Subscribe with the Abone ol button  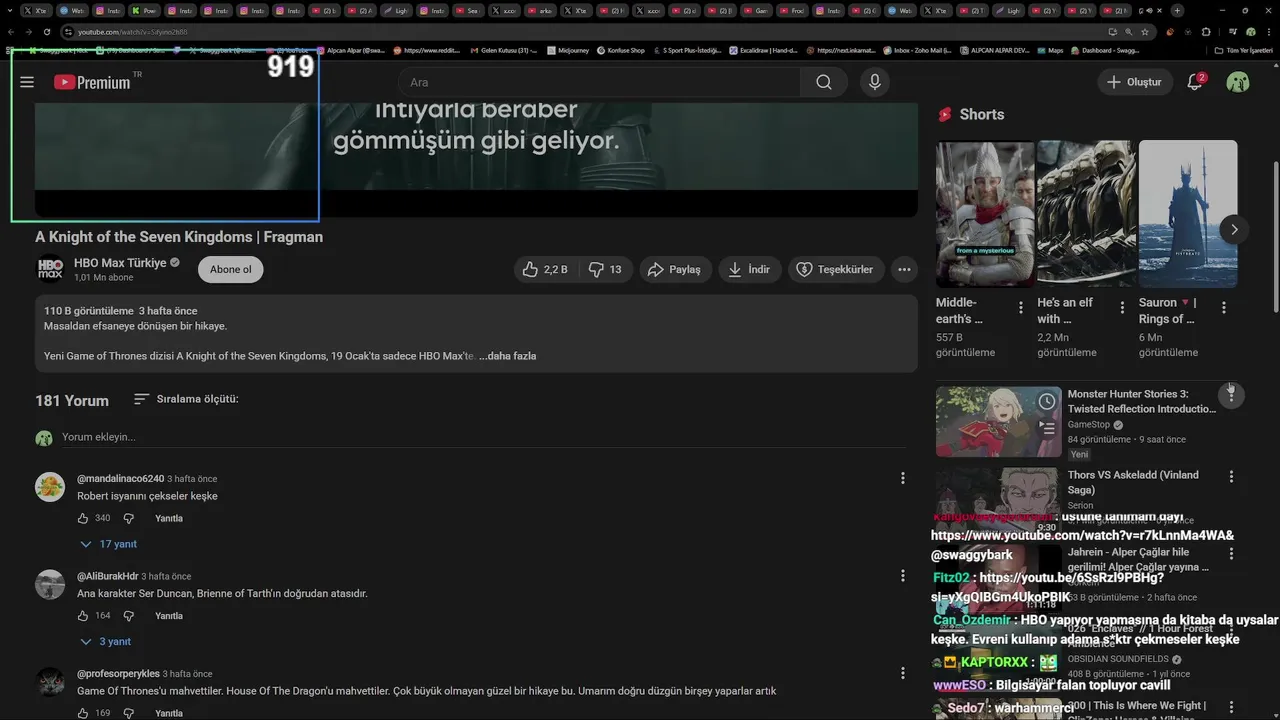pyautogui.click(x=231, y=269)
